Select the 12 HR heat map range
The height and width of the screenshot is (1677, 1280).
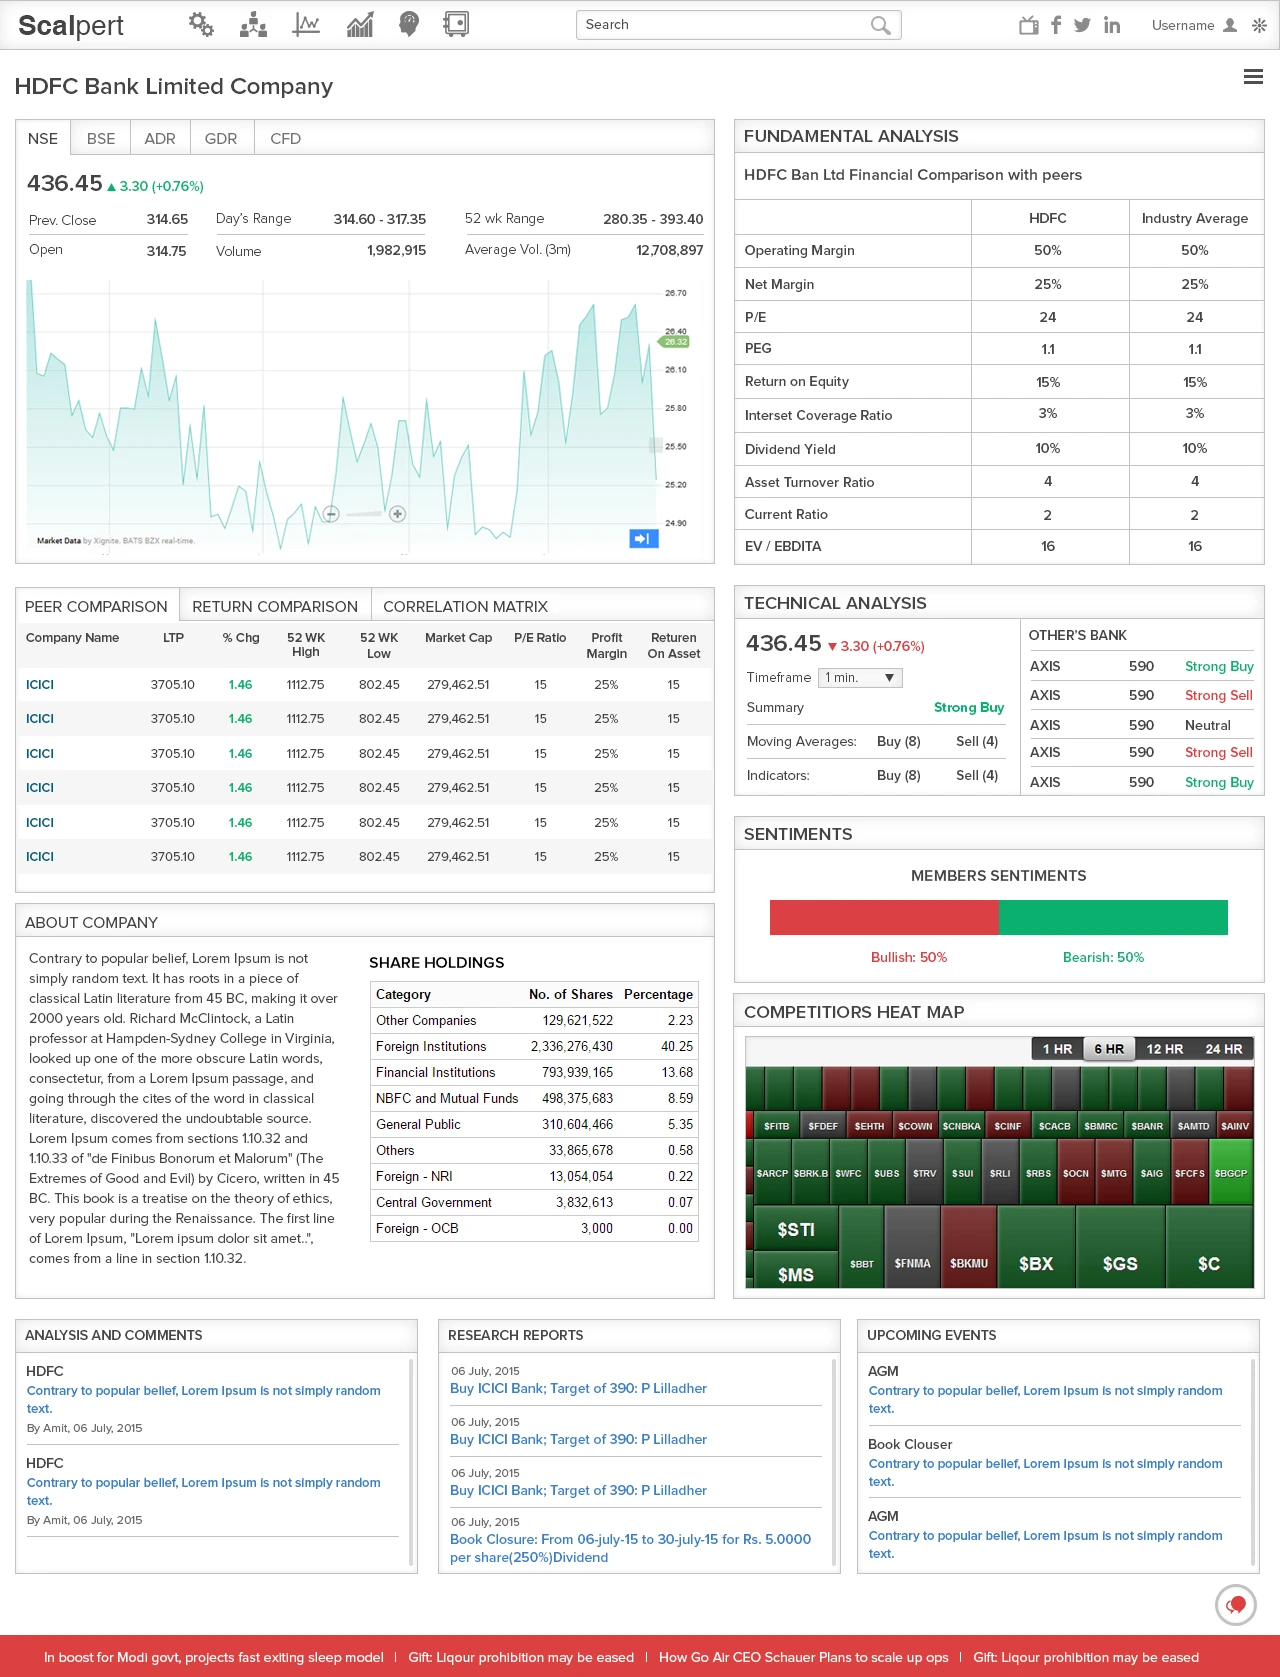1165,1049
